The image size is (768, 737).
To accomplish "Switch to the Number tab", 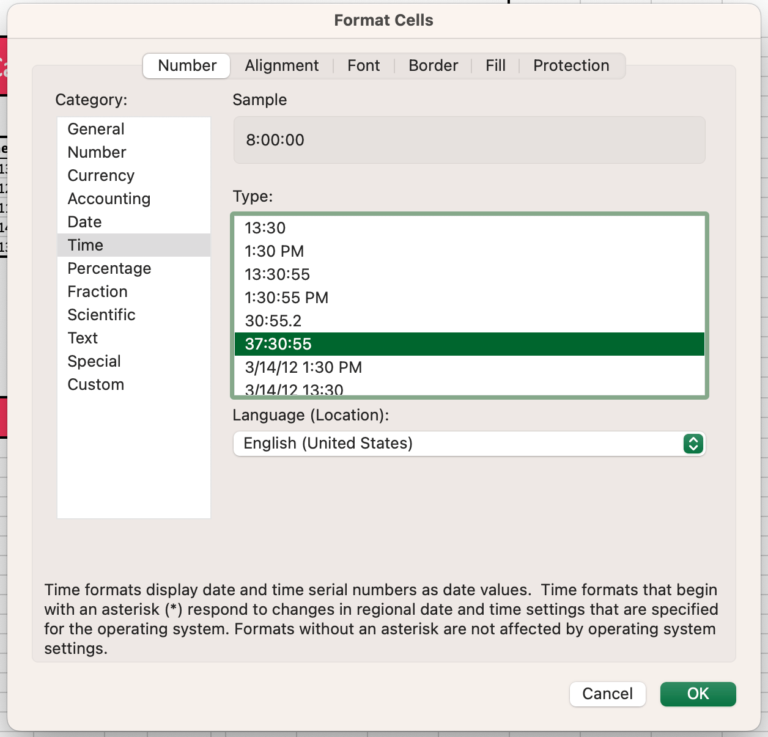I will point(187,66).
